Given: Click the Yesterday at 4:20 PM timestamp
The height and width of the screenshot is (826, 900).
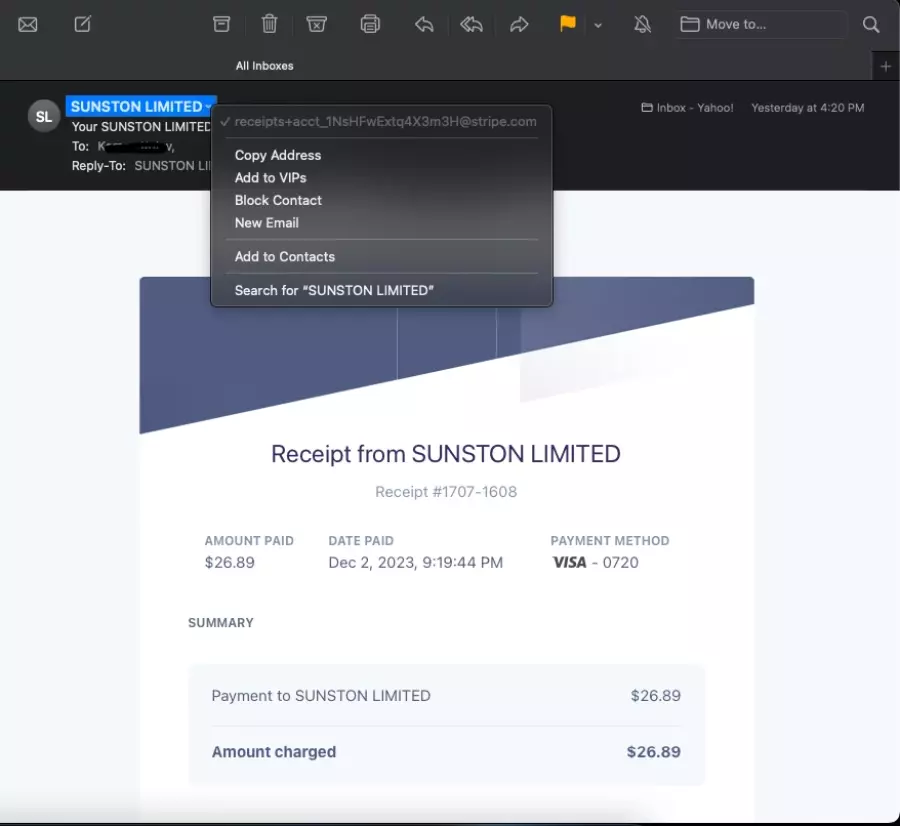Looking at the screenshot, I should coord(808,108).
